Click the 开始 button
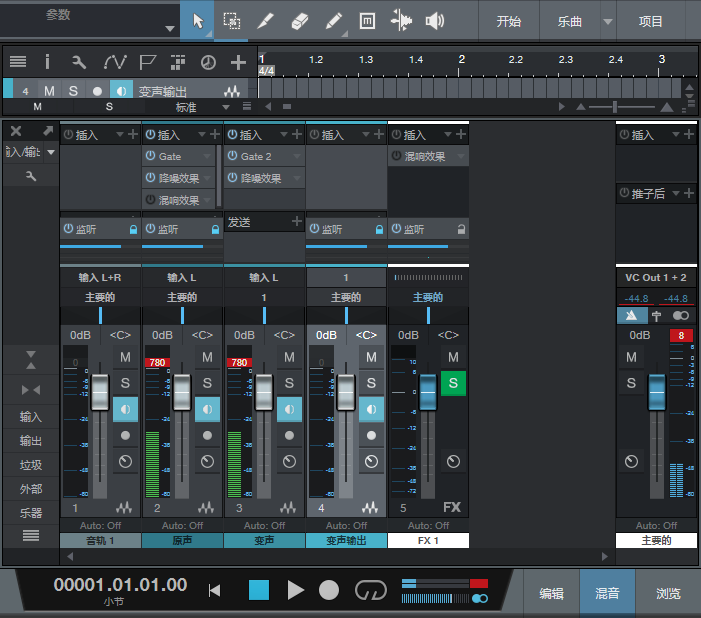This screenshot has height=618, width=701. tap(509, 21)
